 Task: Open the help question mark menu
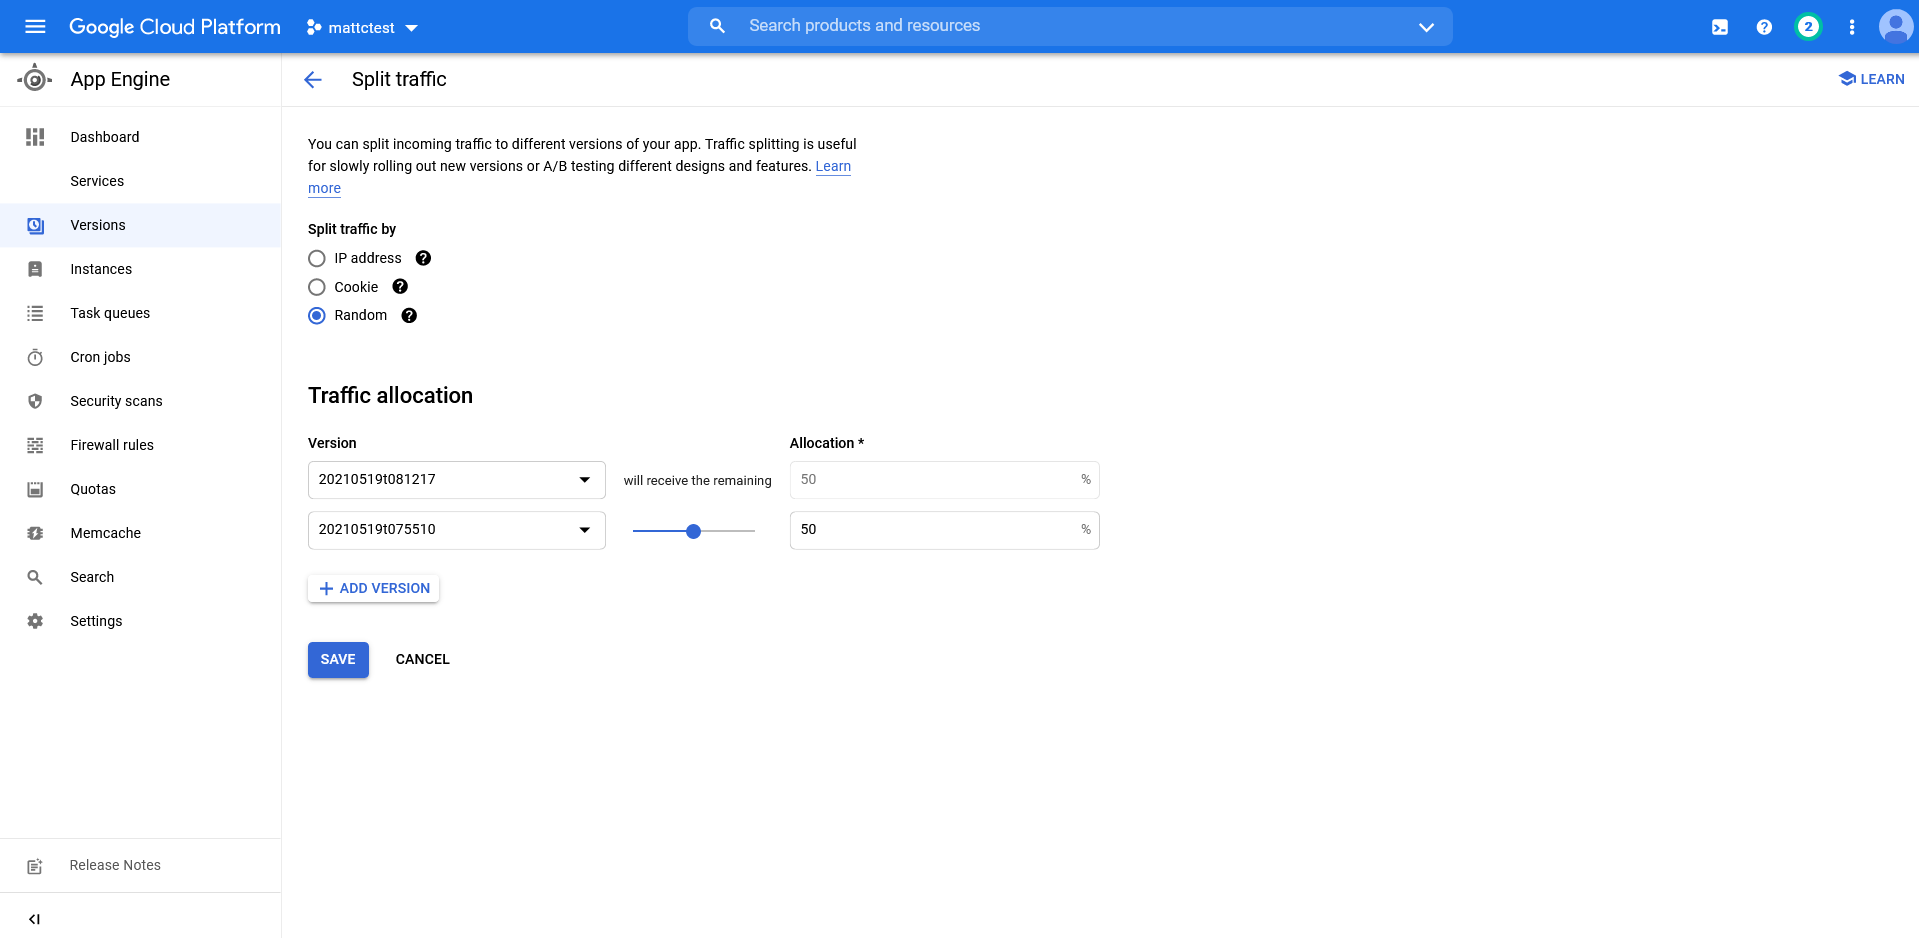click(x=1764, y=27)
